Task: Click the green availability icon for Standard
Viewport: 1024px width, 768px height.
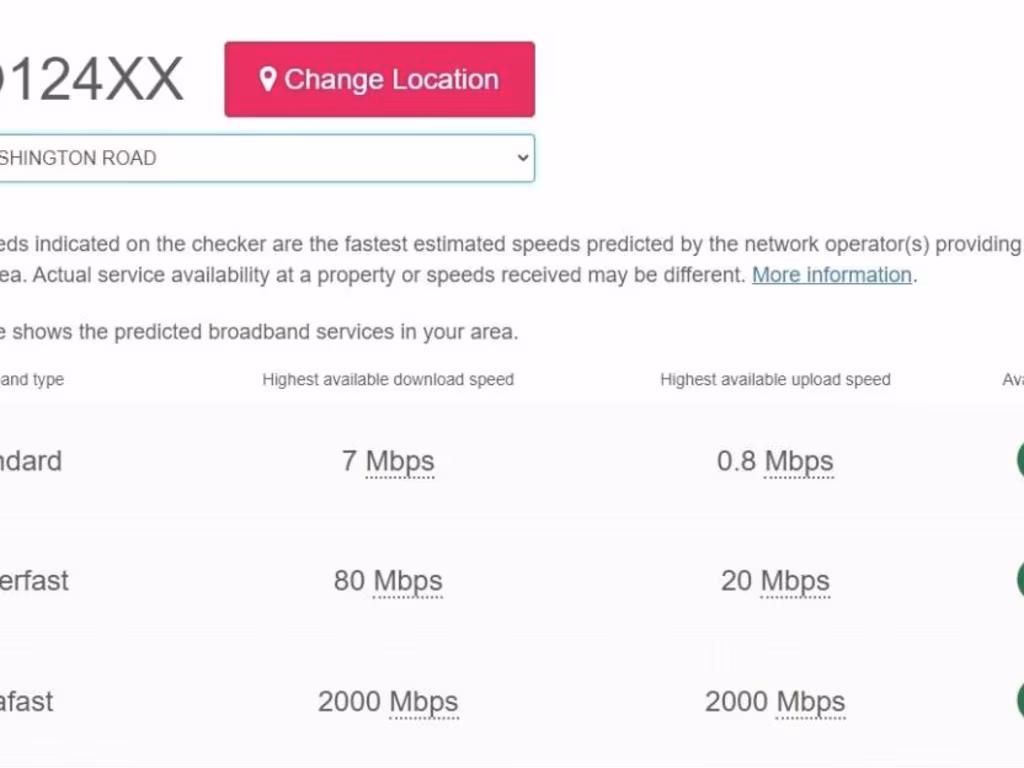Action: [x=1019, y=461]
